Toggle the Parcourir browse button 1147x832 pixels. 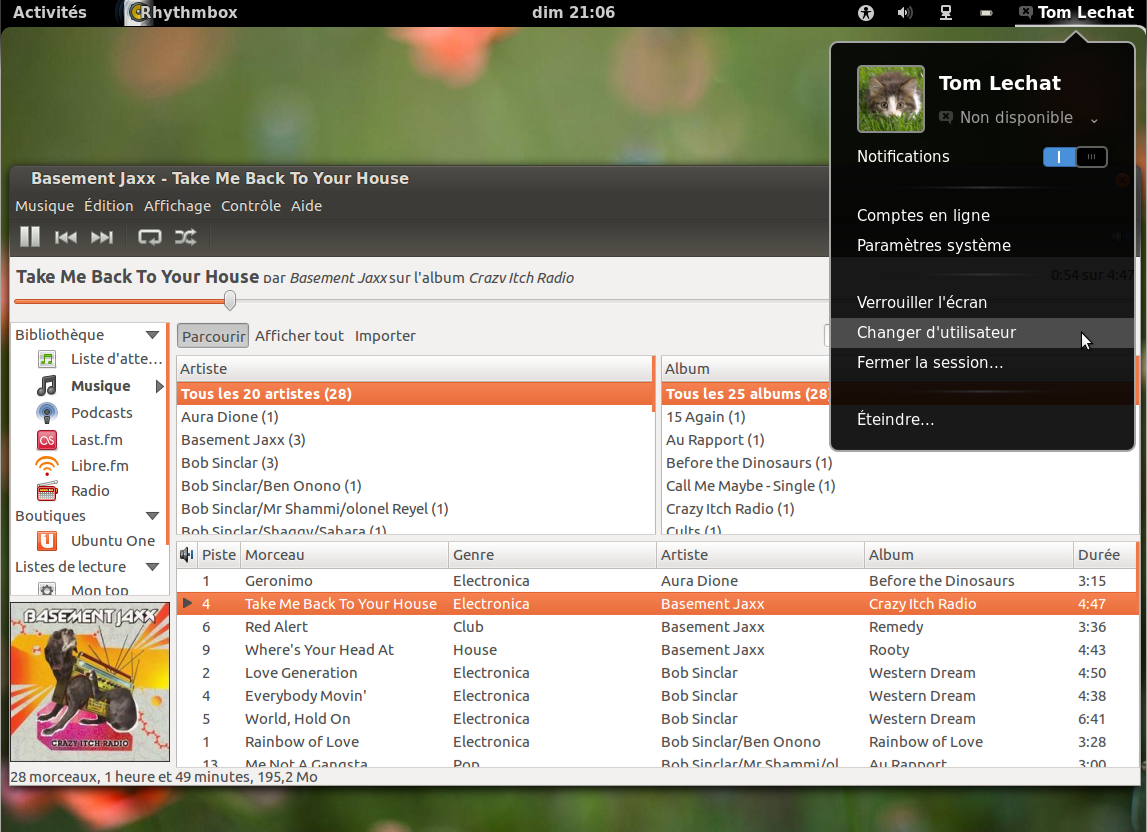coord(213,336)
